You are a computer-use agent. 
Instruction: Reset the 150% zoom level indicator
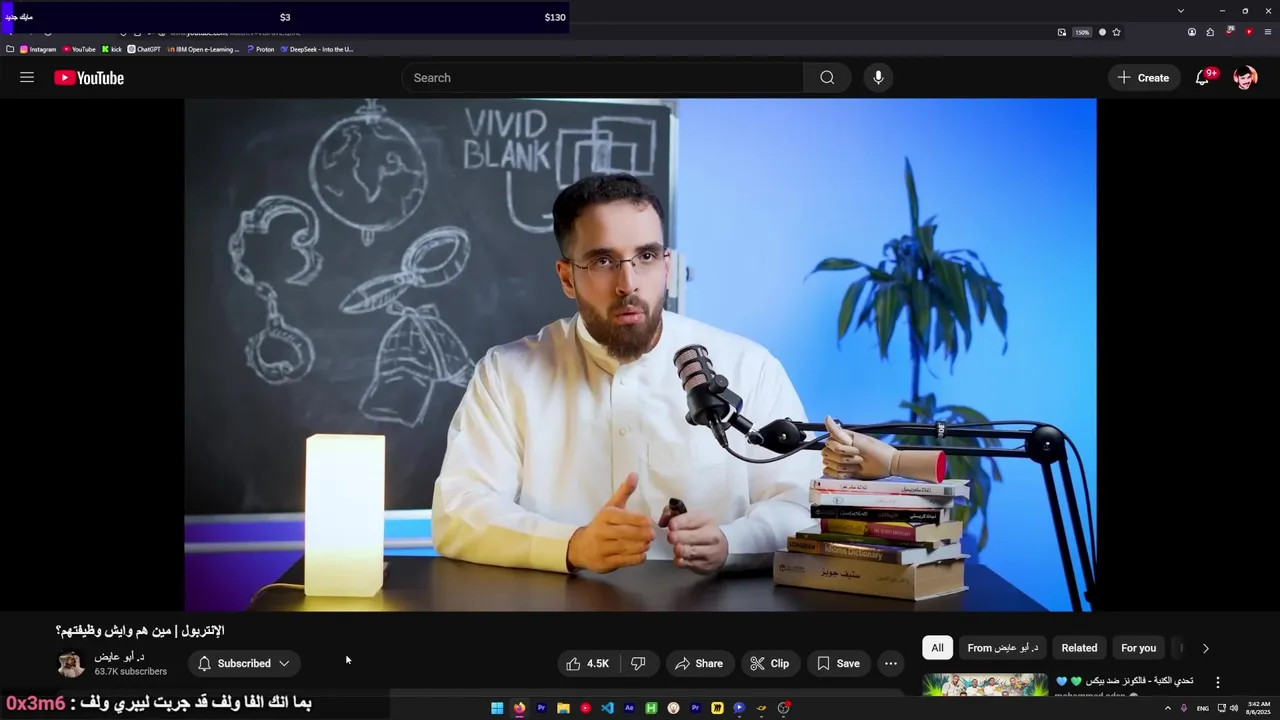1082,32
